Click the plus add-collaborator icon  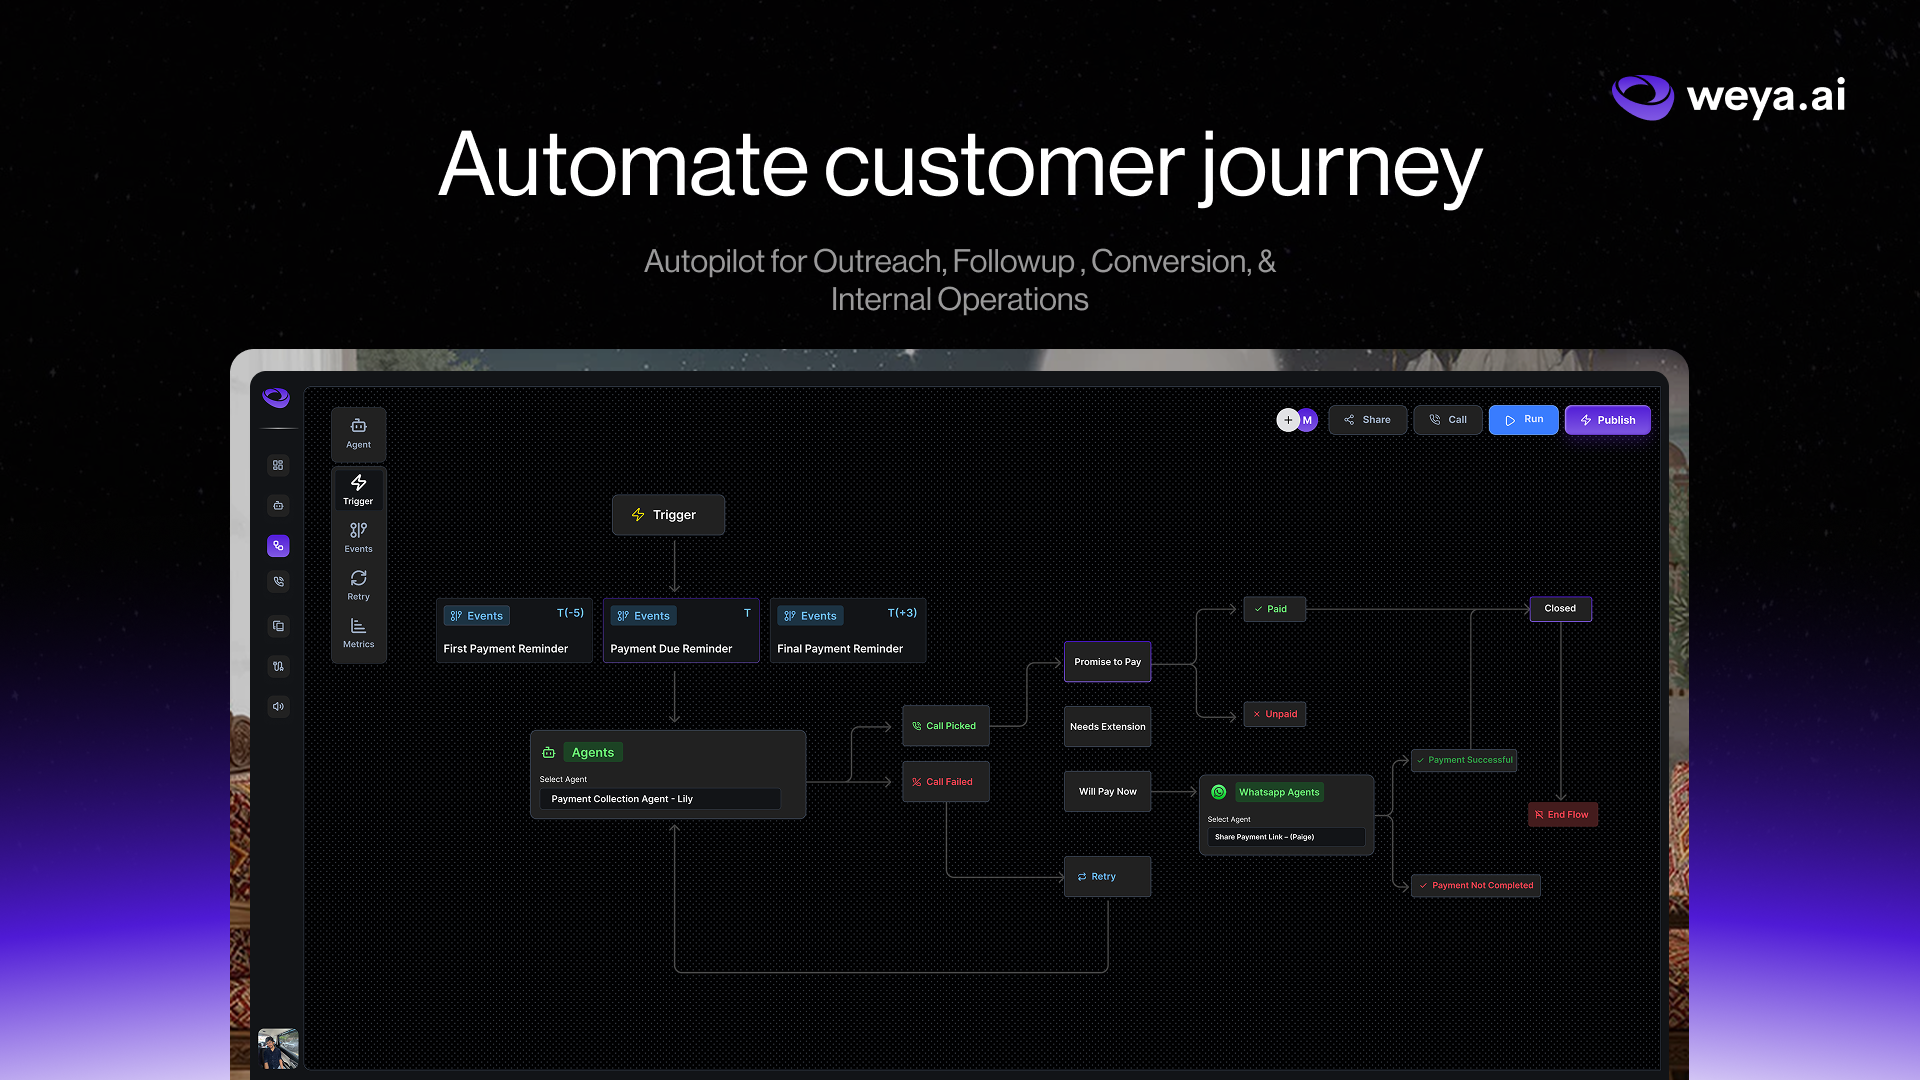pyautogui.click(x=1287, y=420)
